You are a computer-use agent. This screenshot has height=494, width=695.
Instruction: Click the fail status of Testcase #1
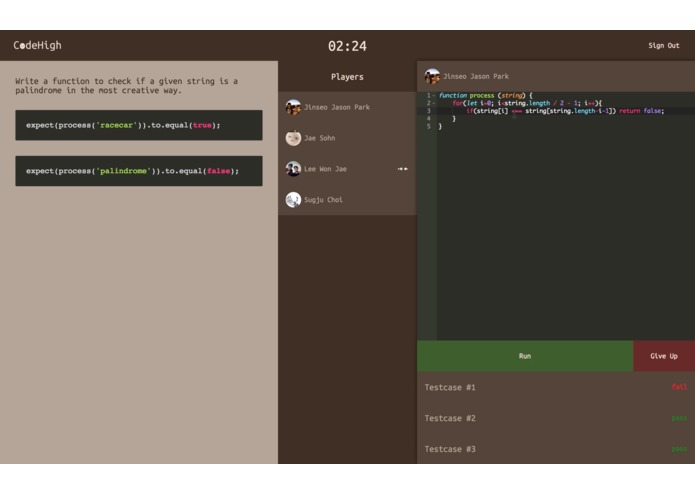[679, 387]
